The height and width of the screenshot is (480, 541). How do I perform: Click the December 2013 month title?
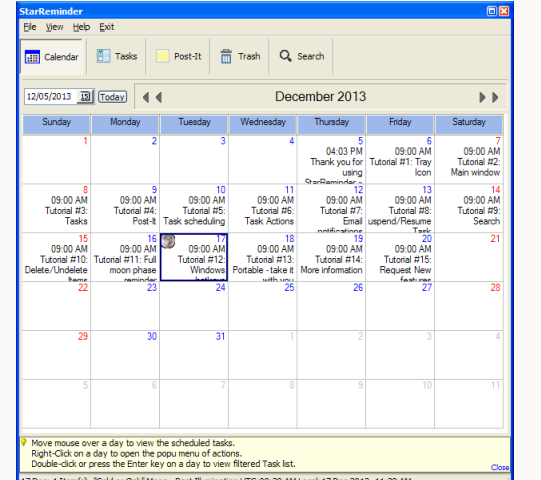(320, 97)
